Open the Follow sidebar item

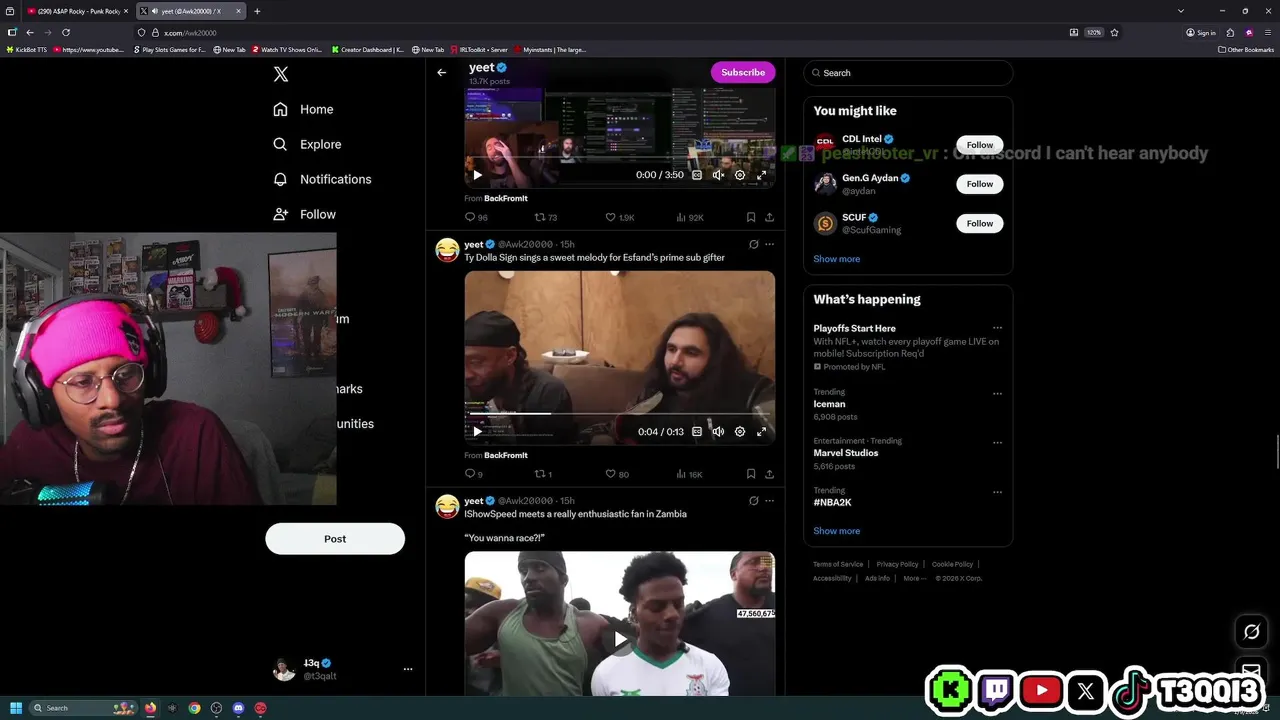pos(304,214)
